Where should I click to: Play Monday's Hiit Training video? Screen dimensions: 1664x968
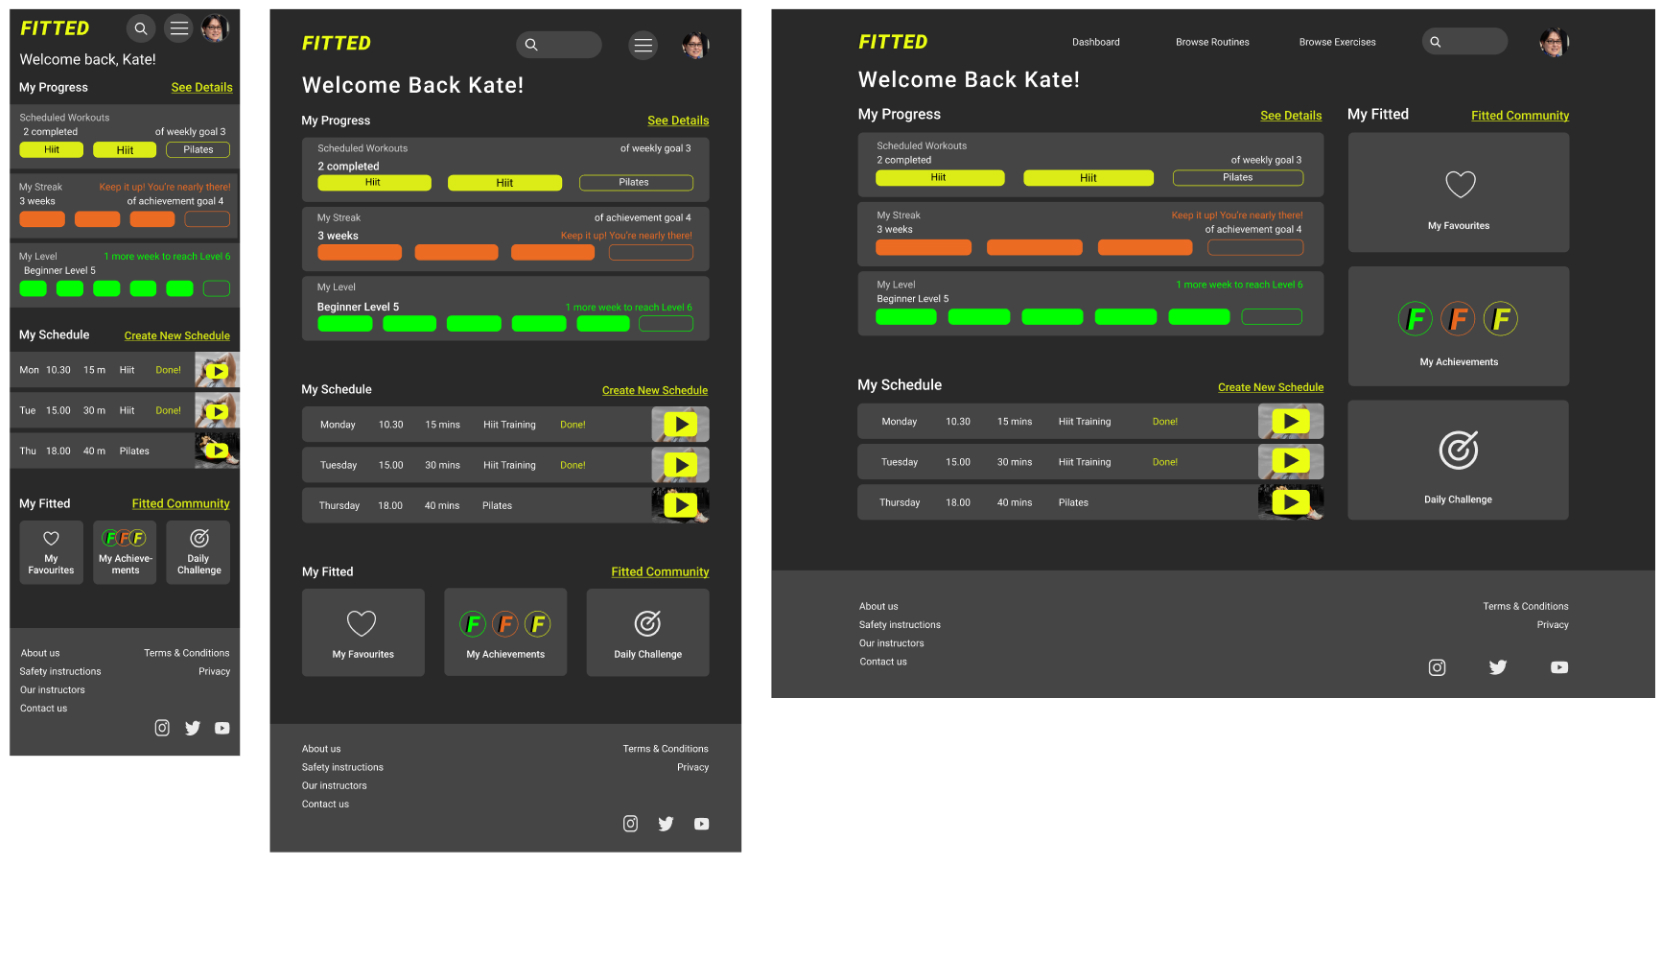(x=1290, y=421)
